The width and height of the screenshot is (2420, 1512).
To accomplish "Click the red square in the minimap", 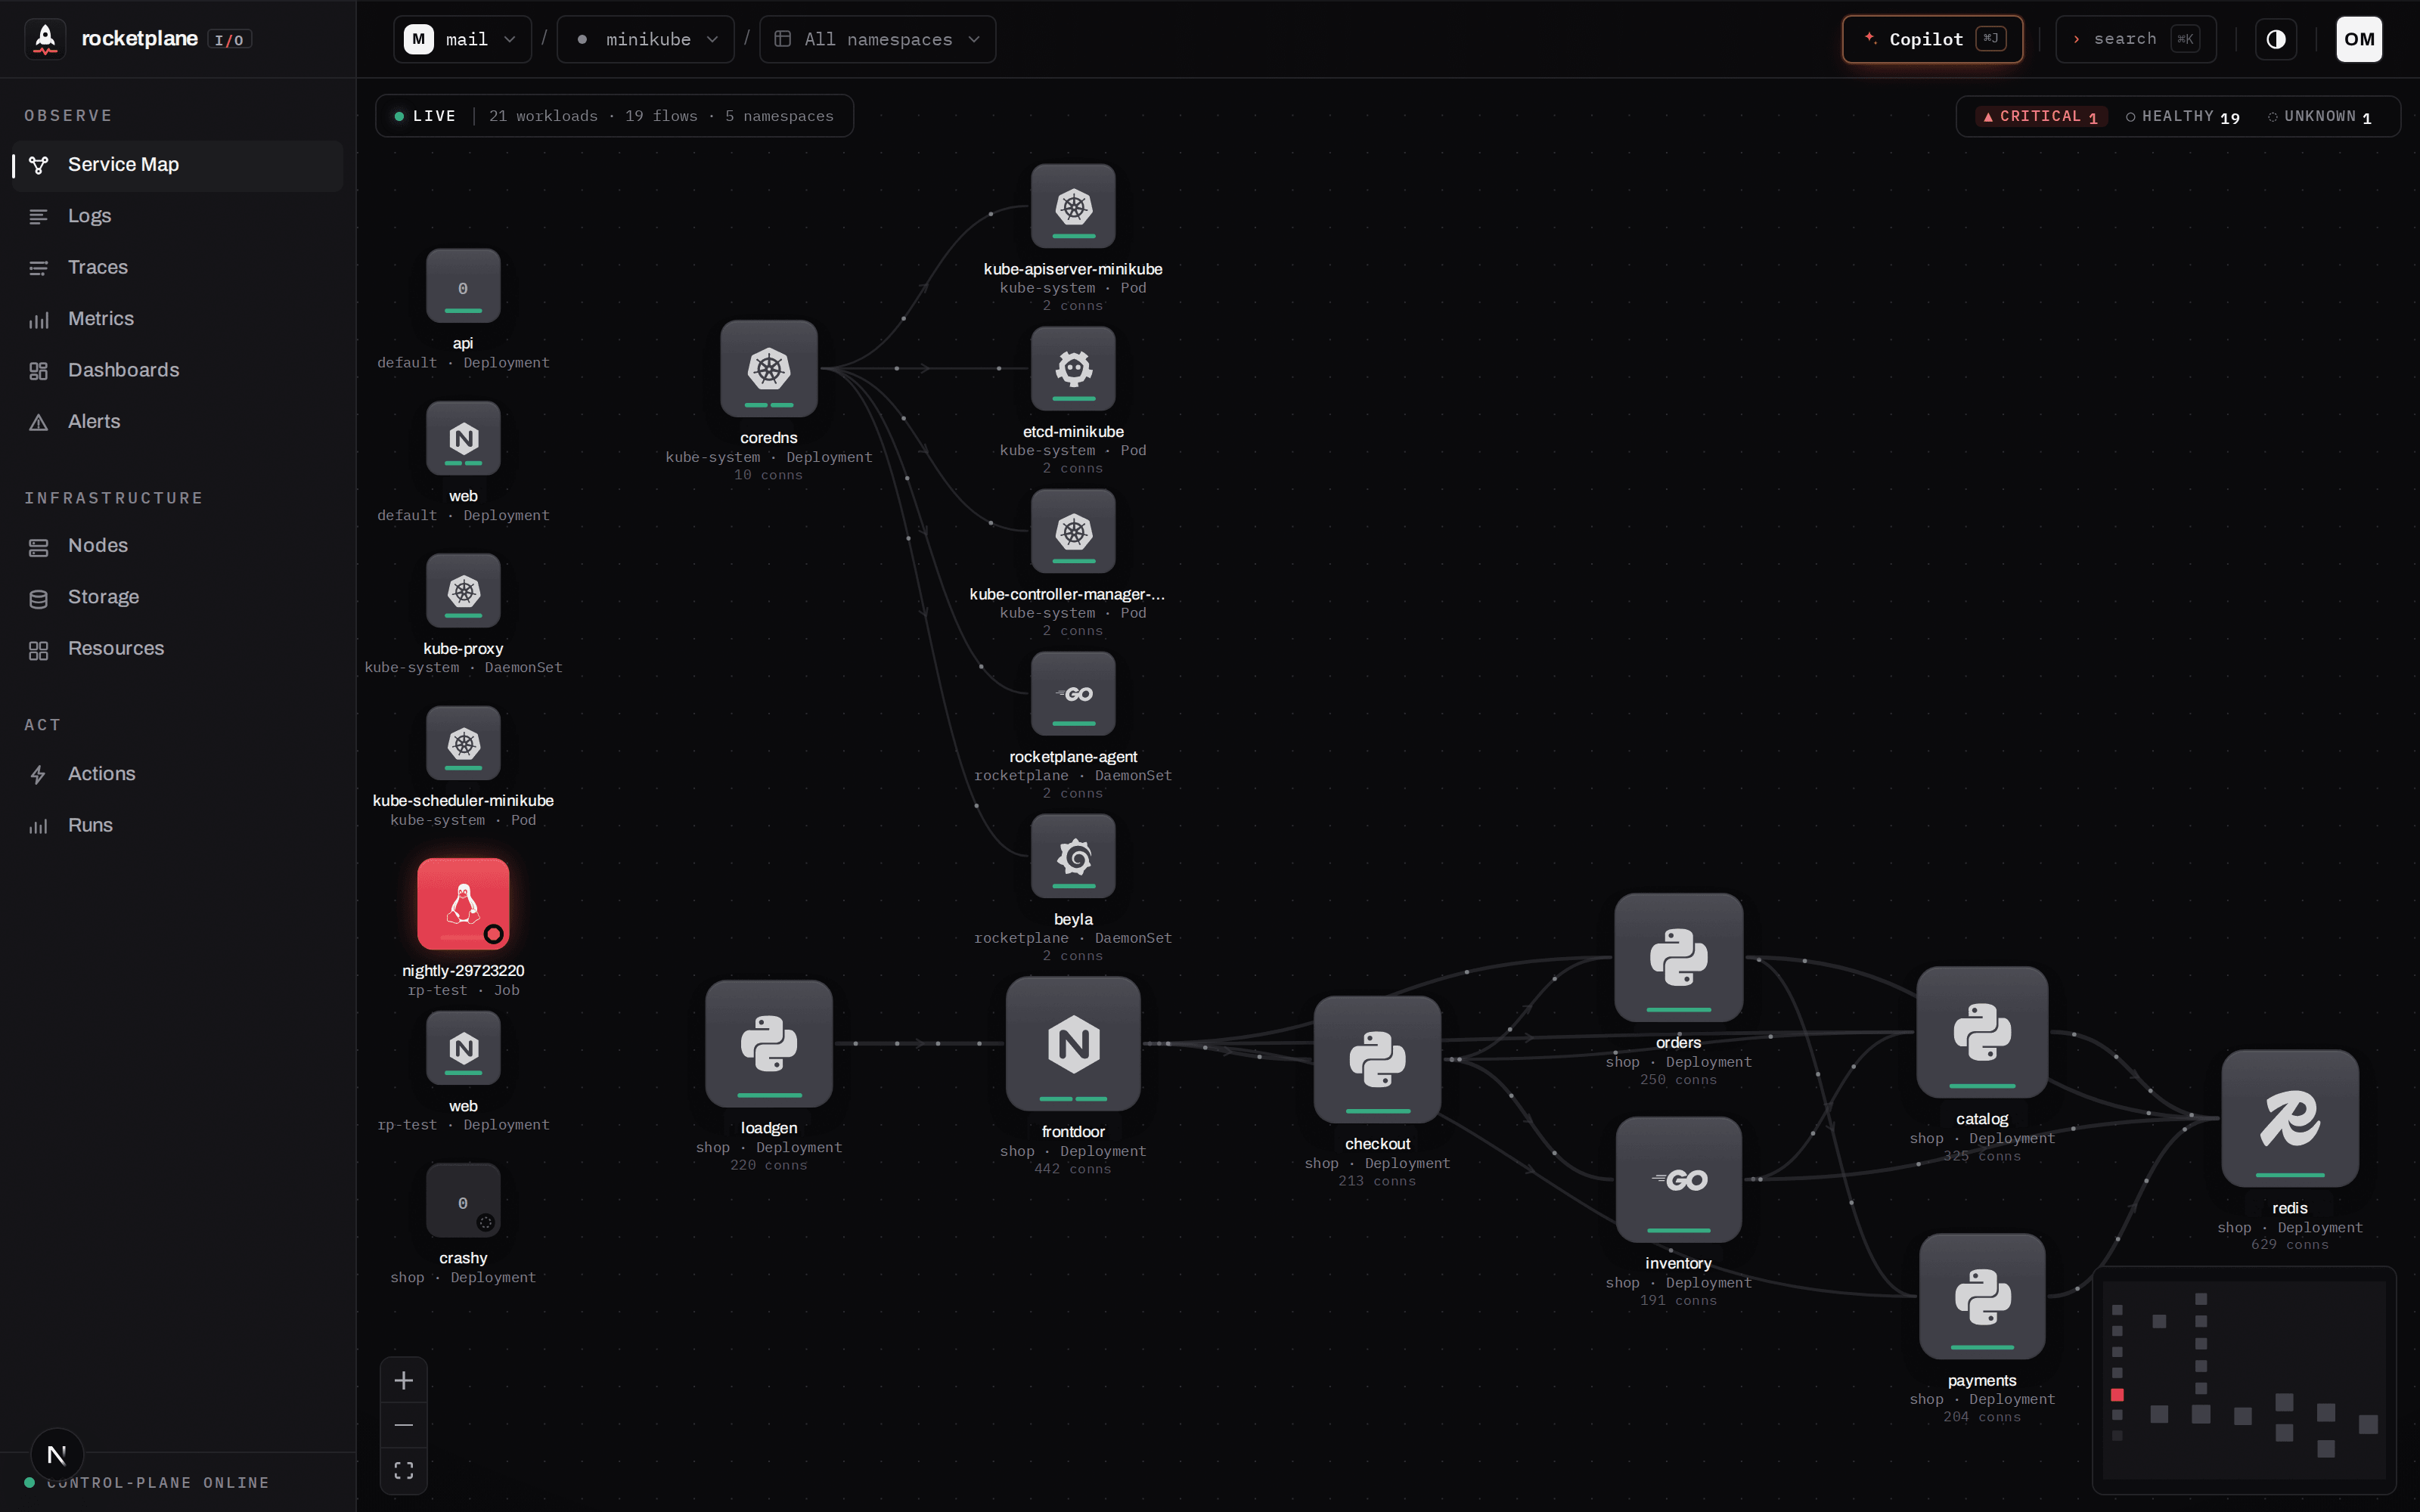I will pyautogui.click(x=2117, y=1394).
